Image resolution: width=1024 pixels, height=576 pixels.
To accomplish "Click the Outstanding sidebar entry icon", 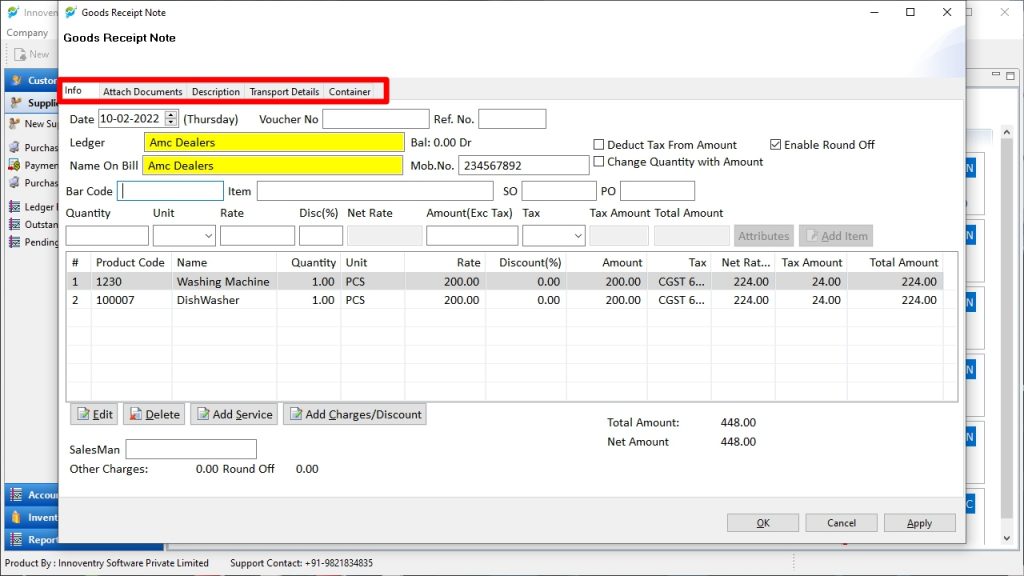I will click(x=14, y=225).
